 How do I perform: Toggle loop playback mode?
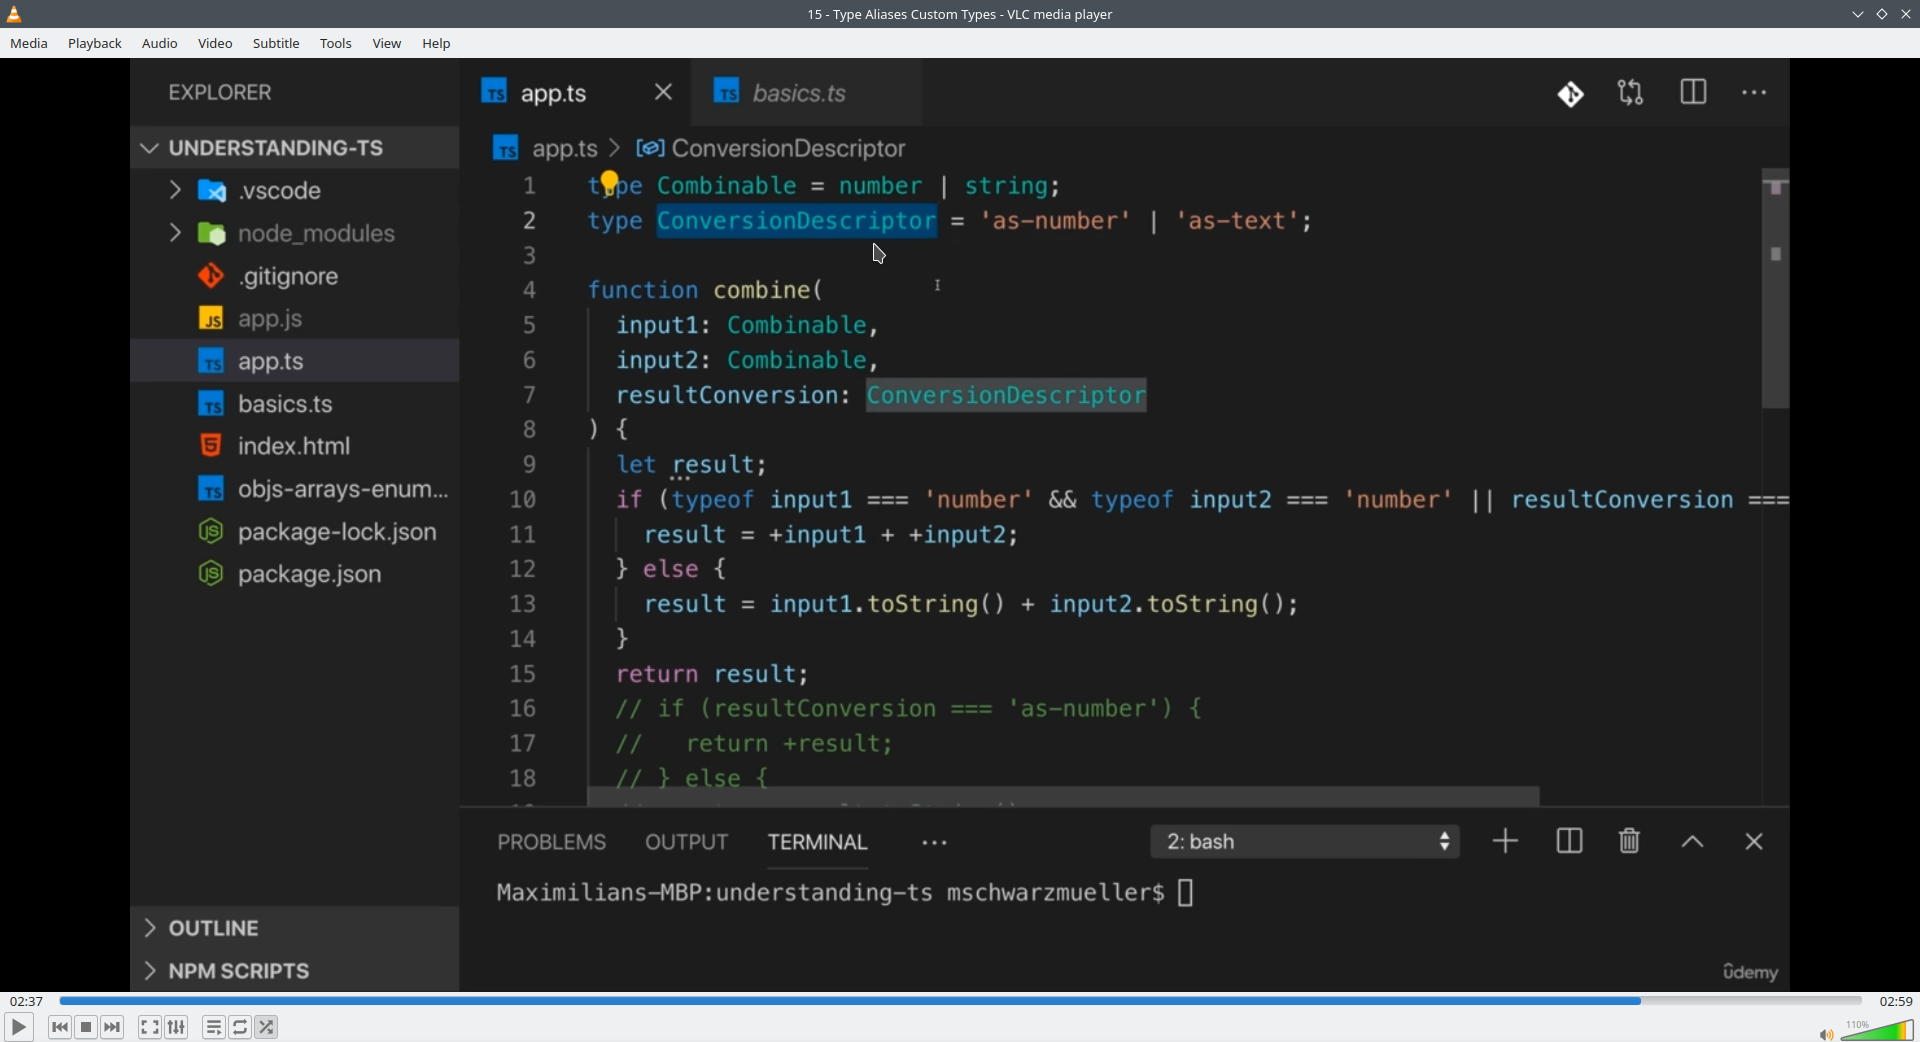[240, 1027]
